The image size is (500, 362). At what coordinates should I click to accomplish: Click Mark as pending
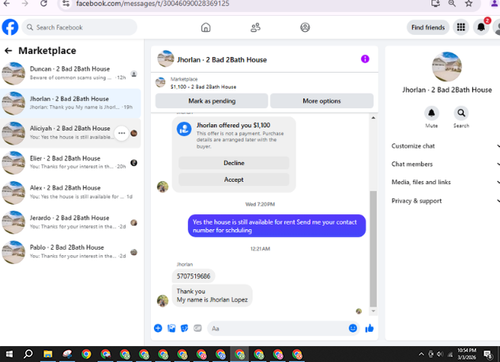212,101
